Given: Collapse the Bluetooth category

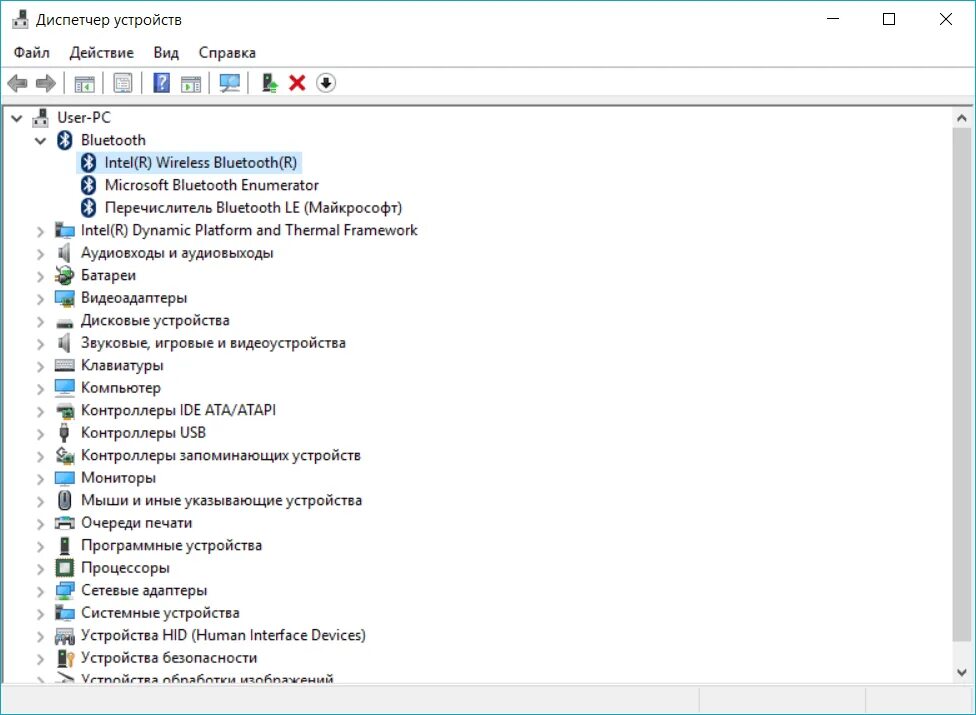Looking at the screenshot, I should (40, 141).
